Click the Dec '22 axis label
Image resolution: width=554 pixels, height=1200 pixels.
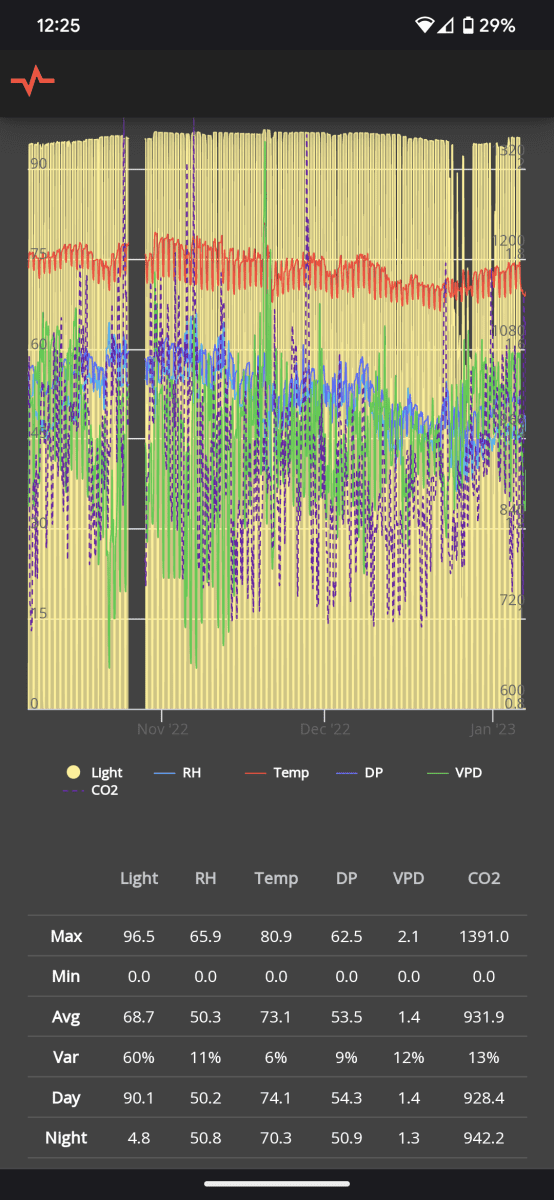326,729
